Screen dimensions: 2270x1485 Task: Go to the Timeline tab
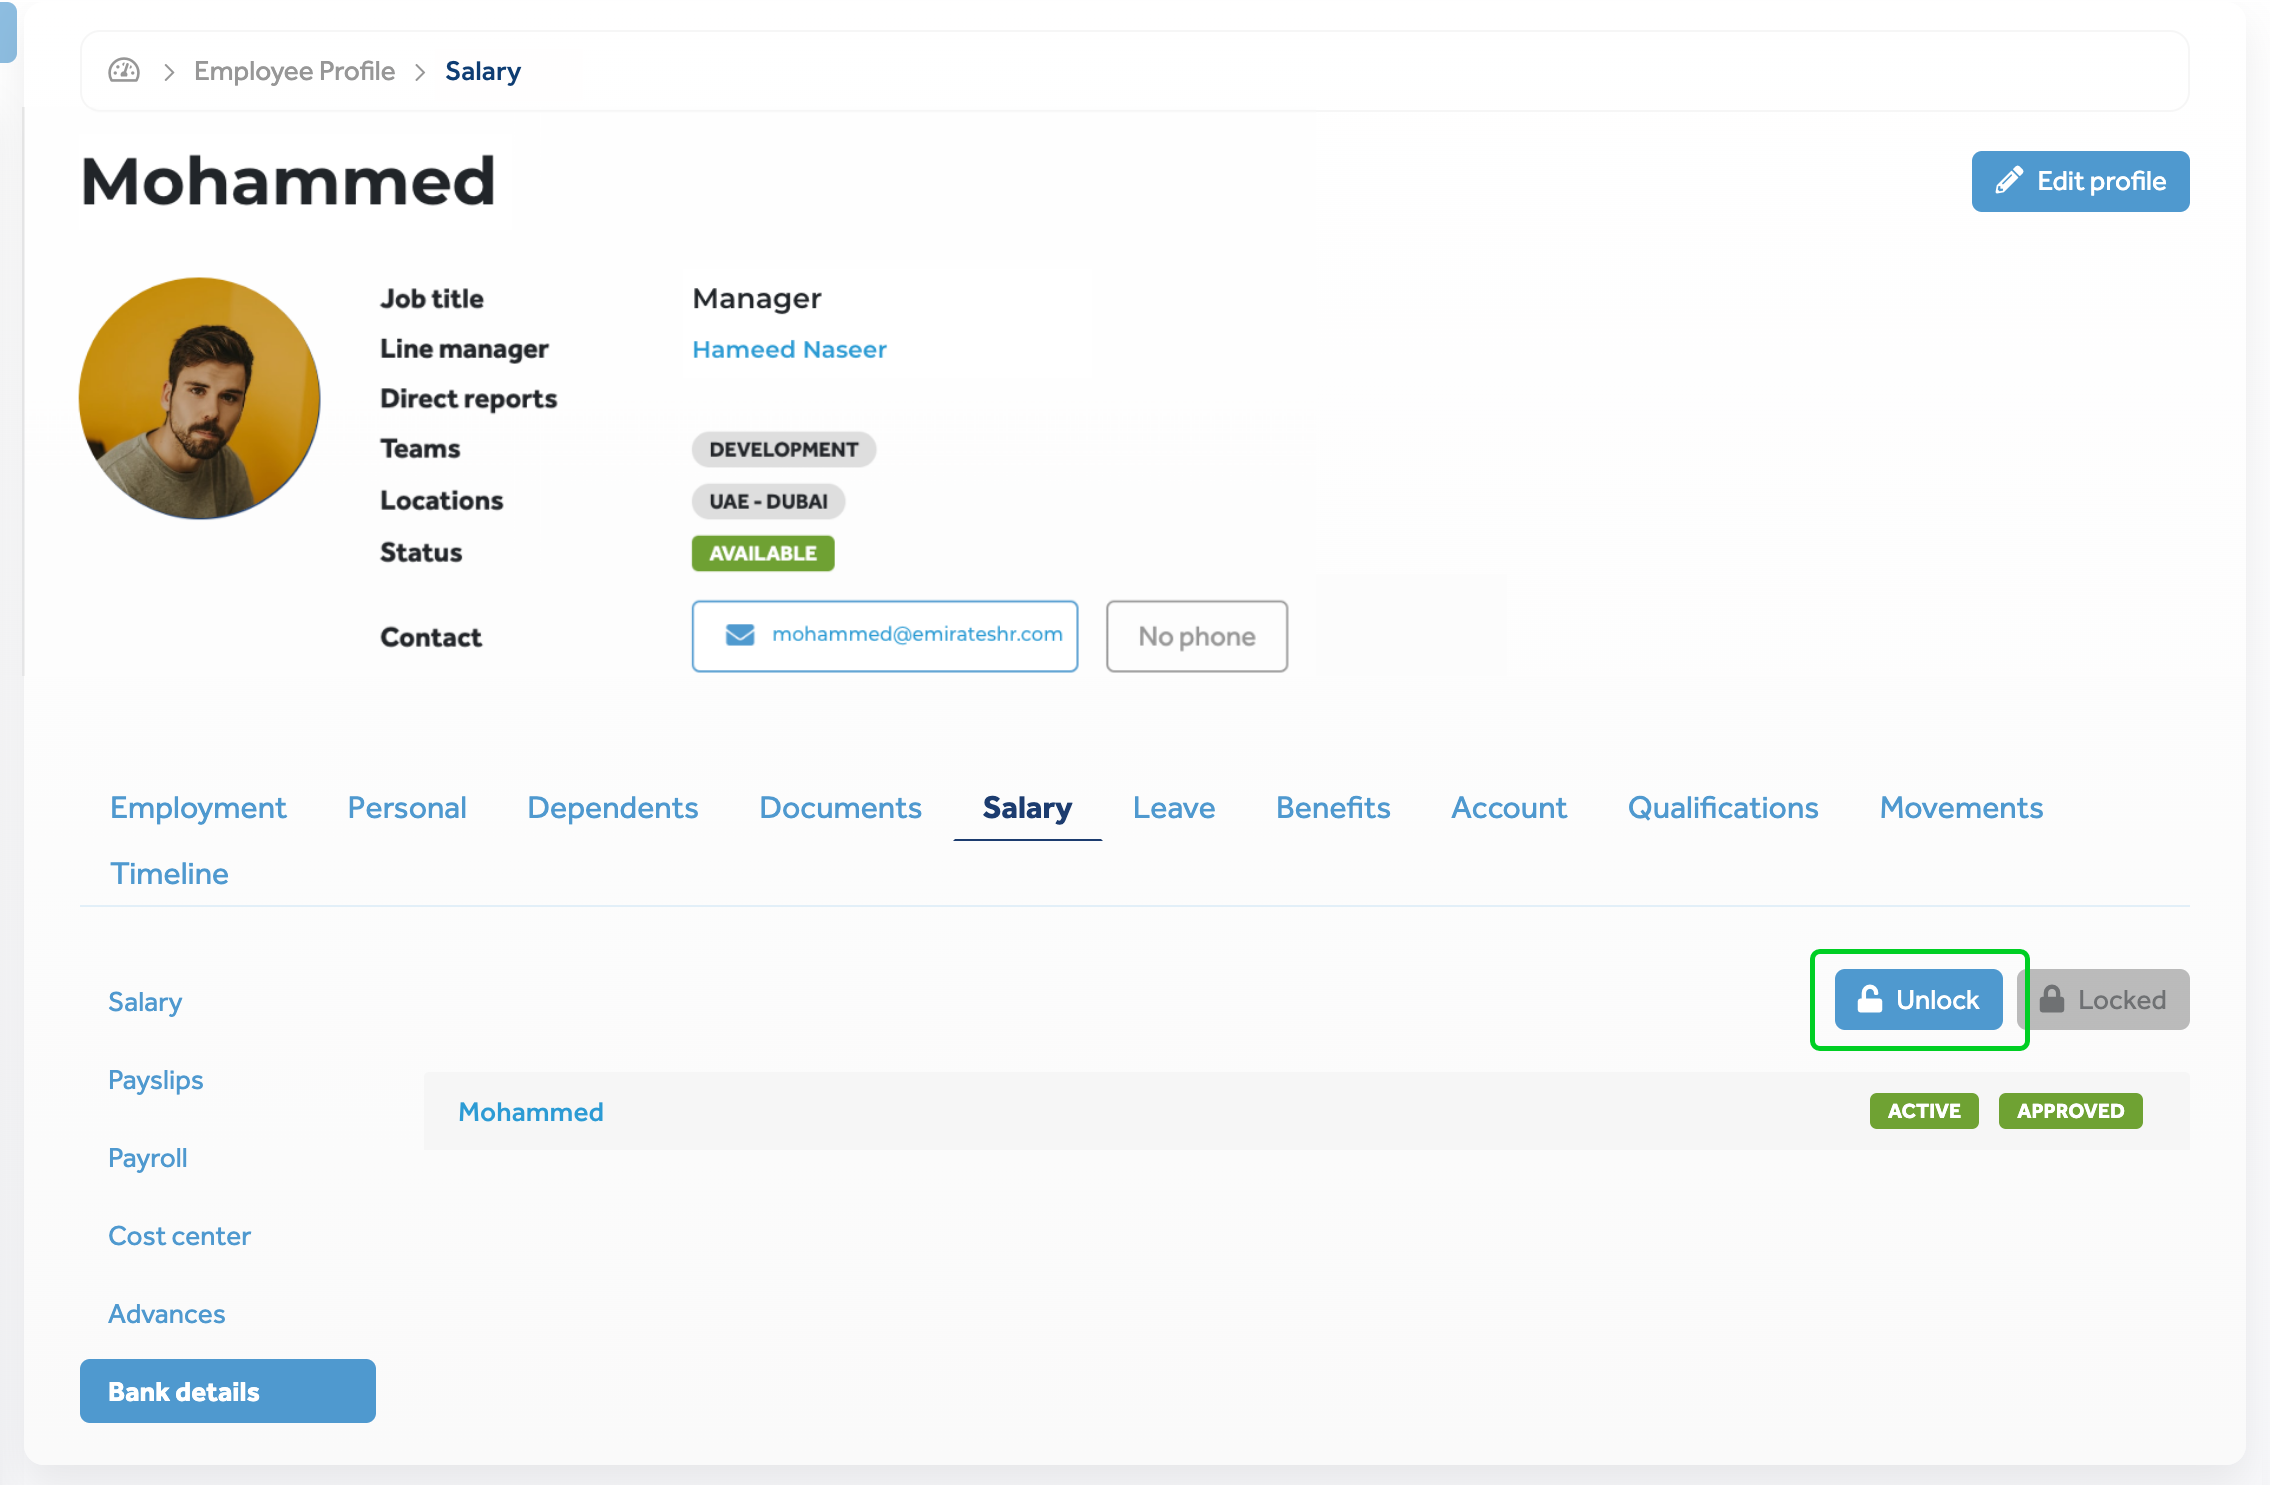[169, 873]
